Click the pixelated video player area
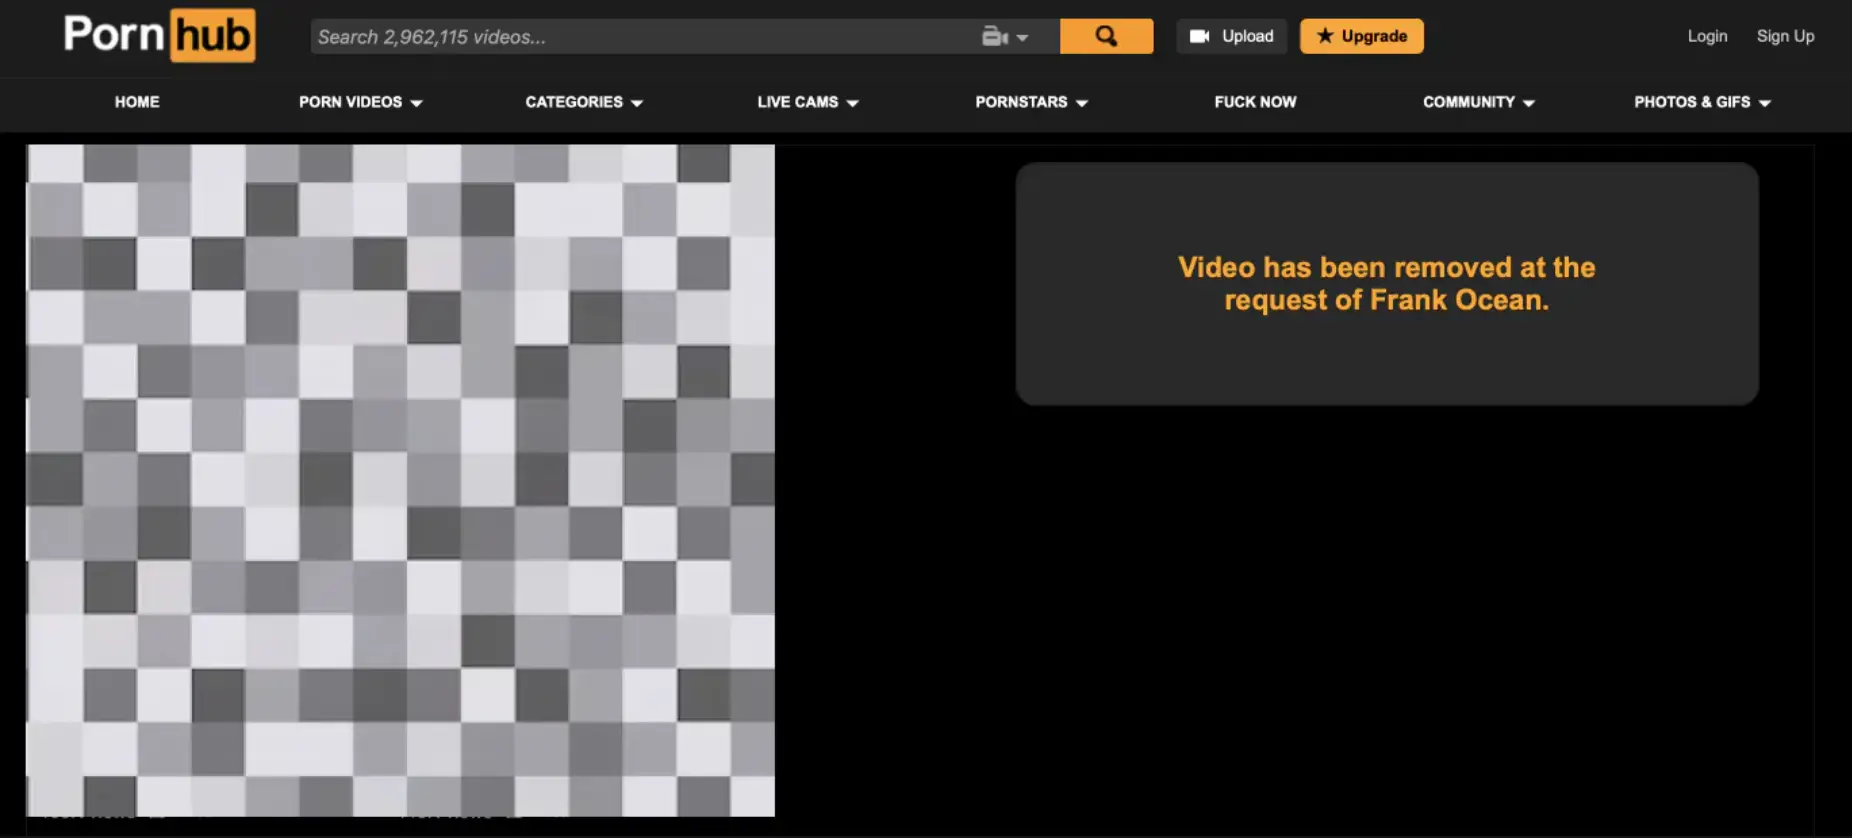The width and height of the screenshot is (1852, 838). tap(400, 480)
